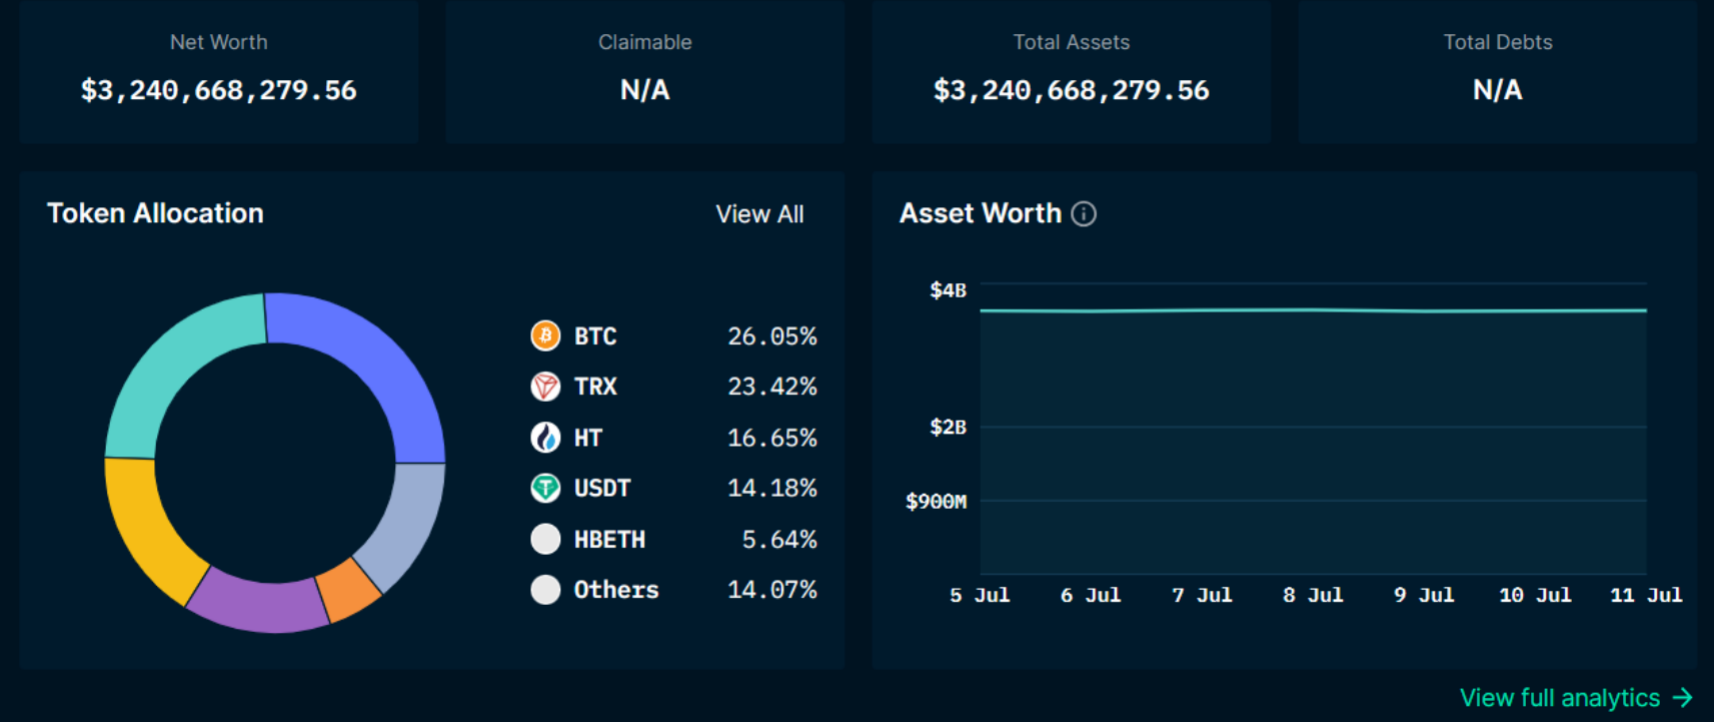Viewport: 1714px width, 722px height.
Task: Open View full analytics link
Action: 1576,697
